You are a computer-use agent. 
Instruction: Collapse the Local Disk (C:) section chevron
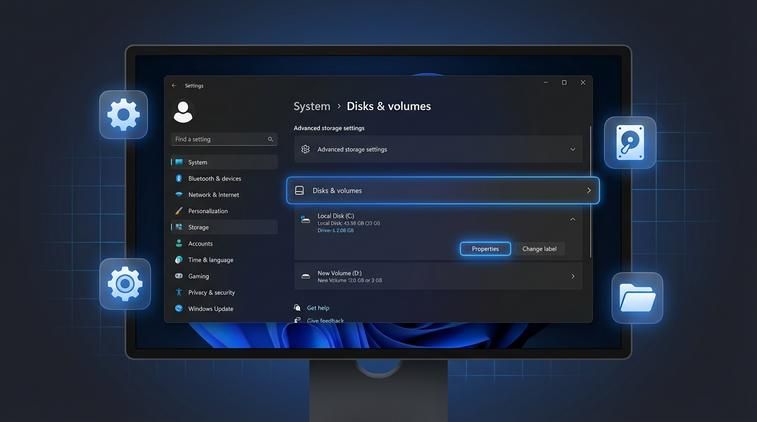[x=573, y=220]
